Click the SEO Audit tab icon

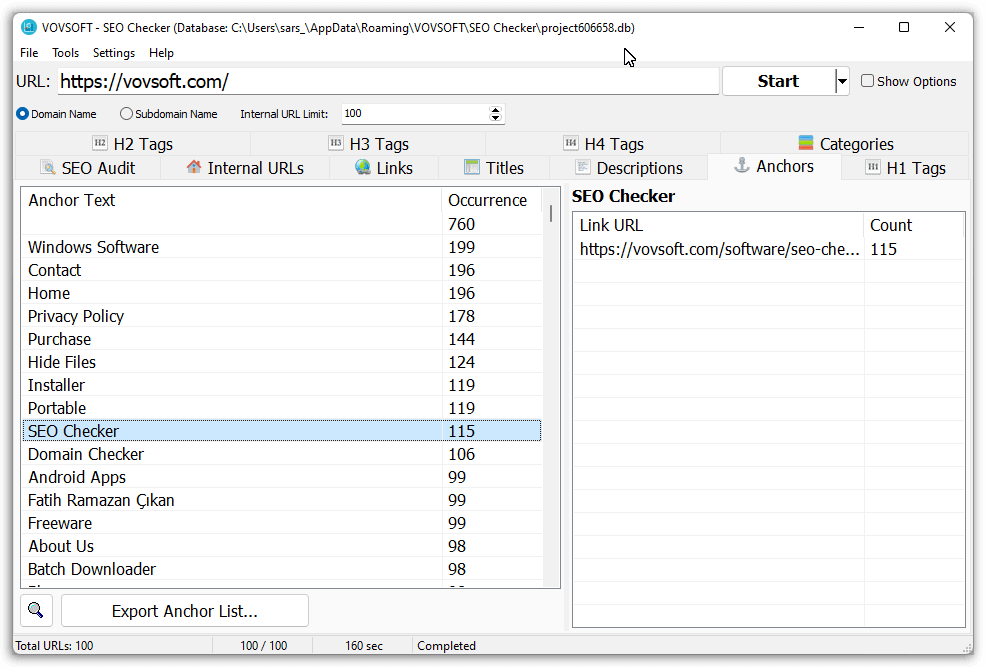coord(48,167)
